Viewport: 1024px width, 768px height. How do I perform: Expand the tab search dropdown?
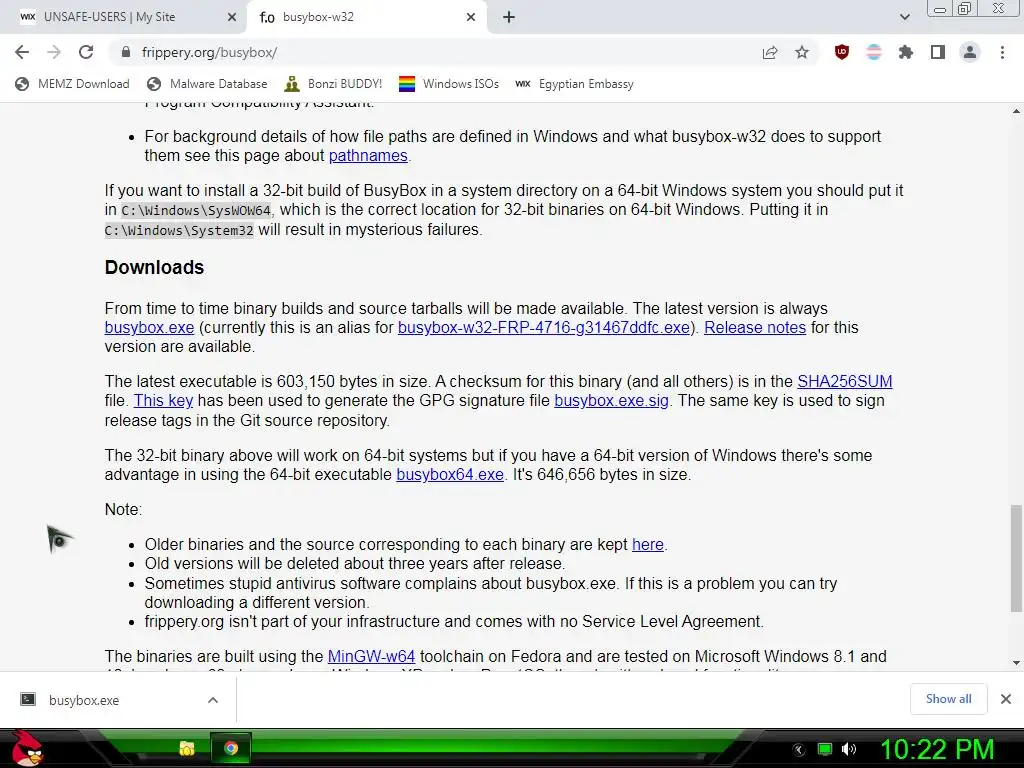pyautogui.click(x=904, y=17)
